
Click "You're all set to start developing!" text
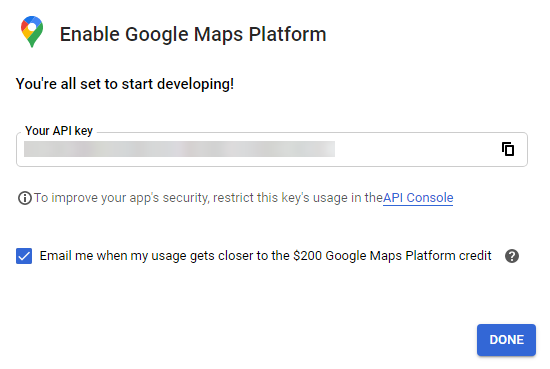pyautogui.click(x=125, y=84)
